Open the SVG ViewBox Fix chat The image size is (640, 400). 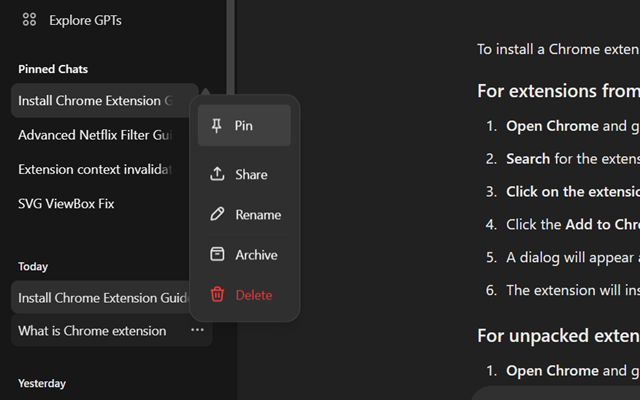[x=66, y=203]
